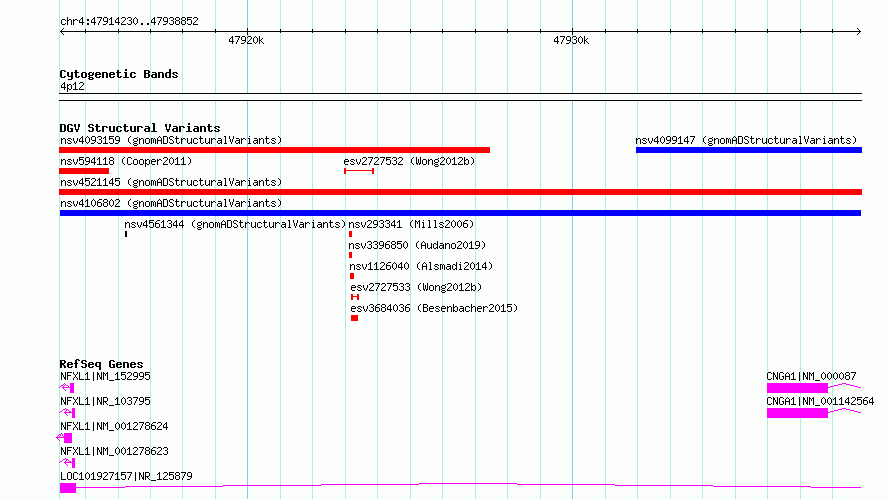This screenshot has width=890, height=499.
Task: Open the nsv4521145 (gnomADStructuralVariants) label
Action: (x=171, y=182)
